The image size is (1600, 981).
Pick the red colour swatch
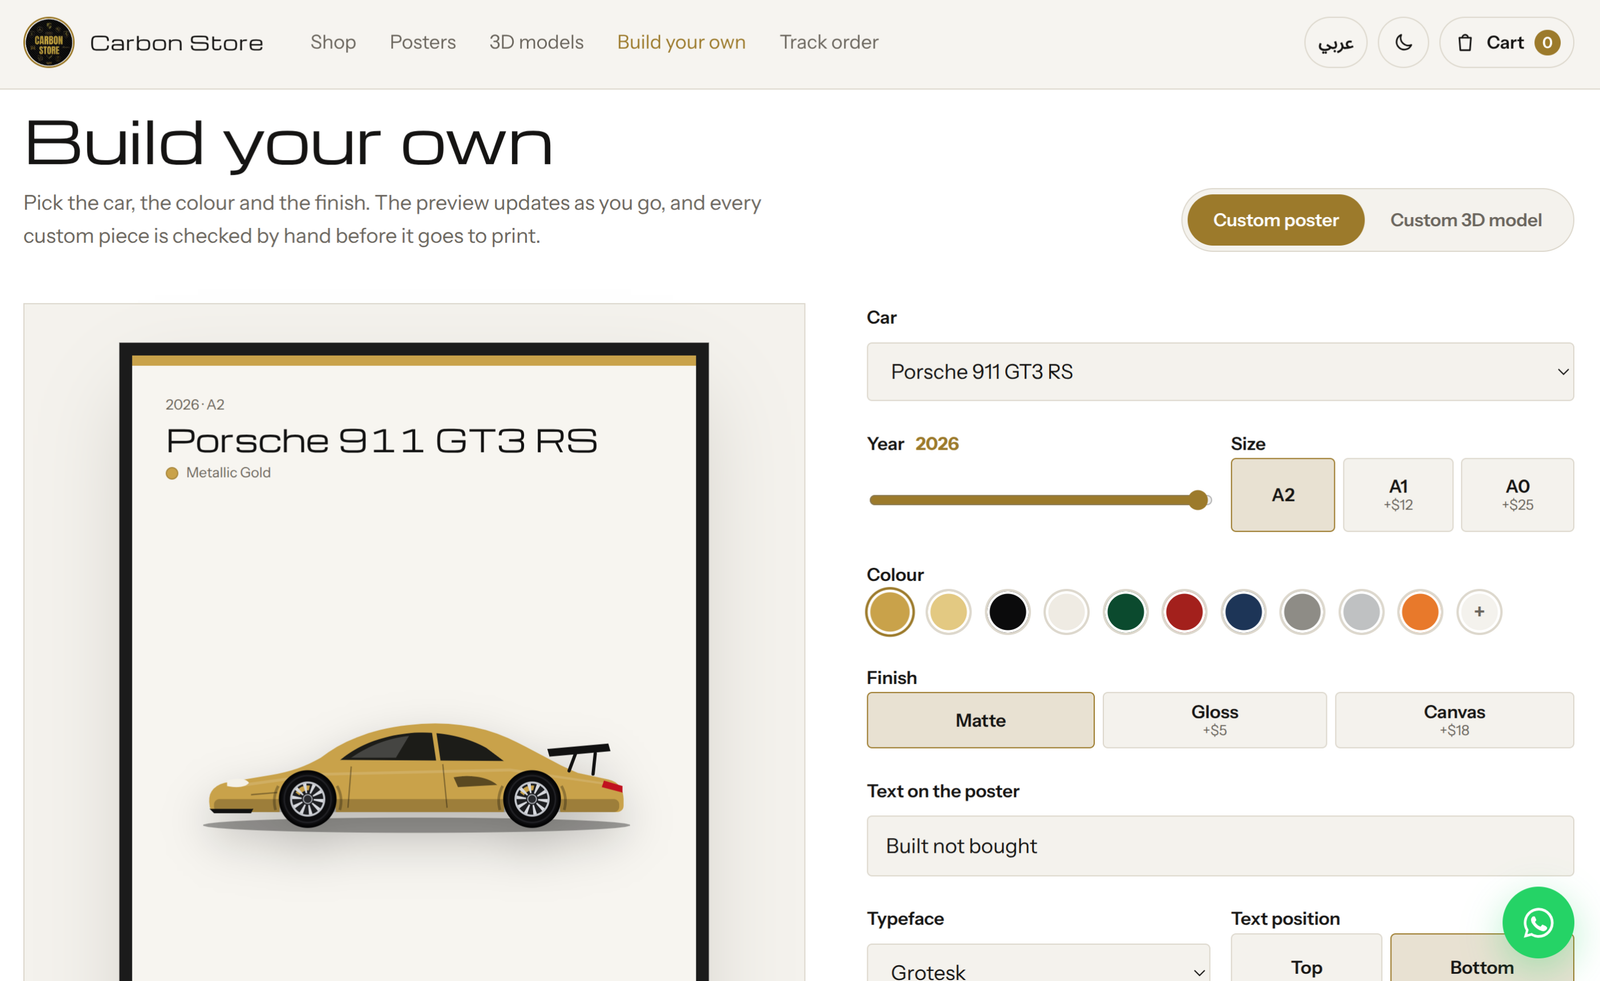[x=1184, y=612]
